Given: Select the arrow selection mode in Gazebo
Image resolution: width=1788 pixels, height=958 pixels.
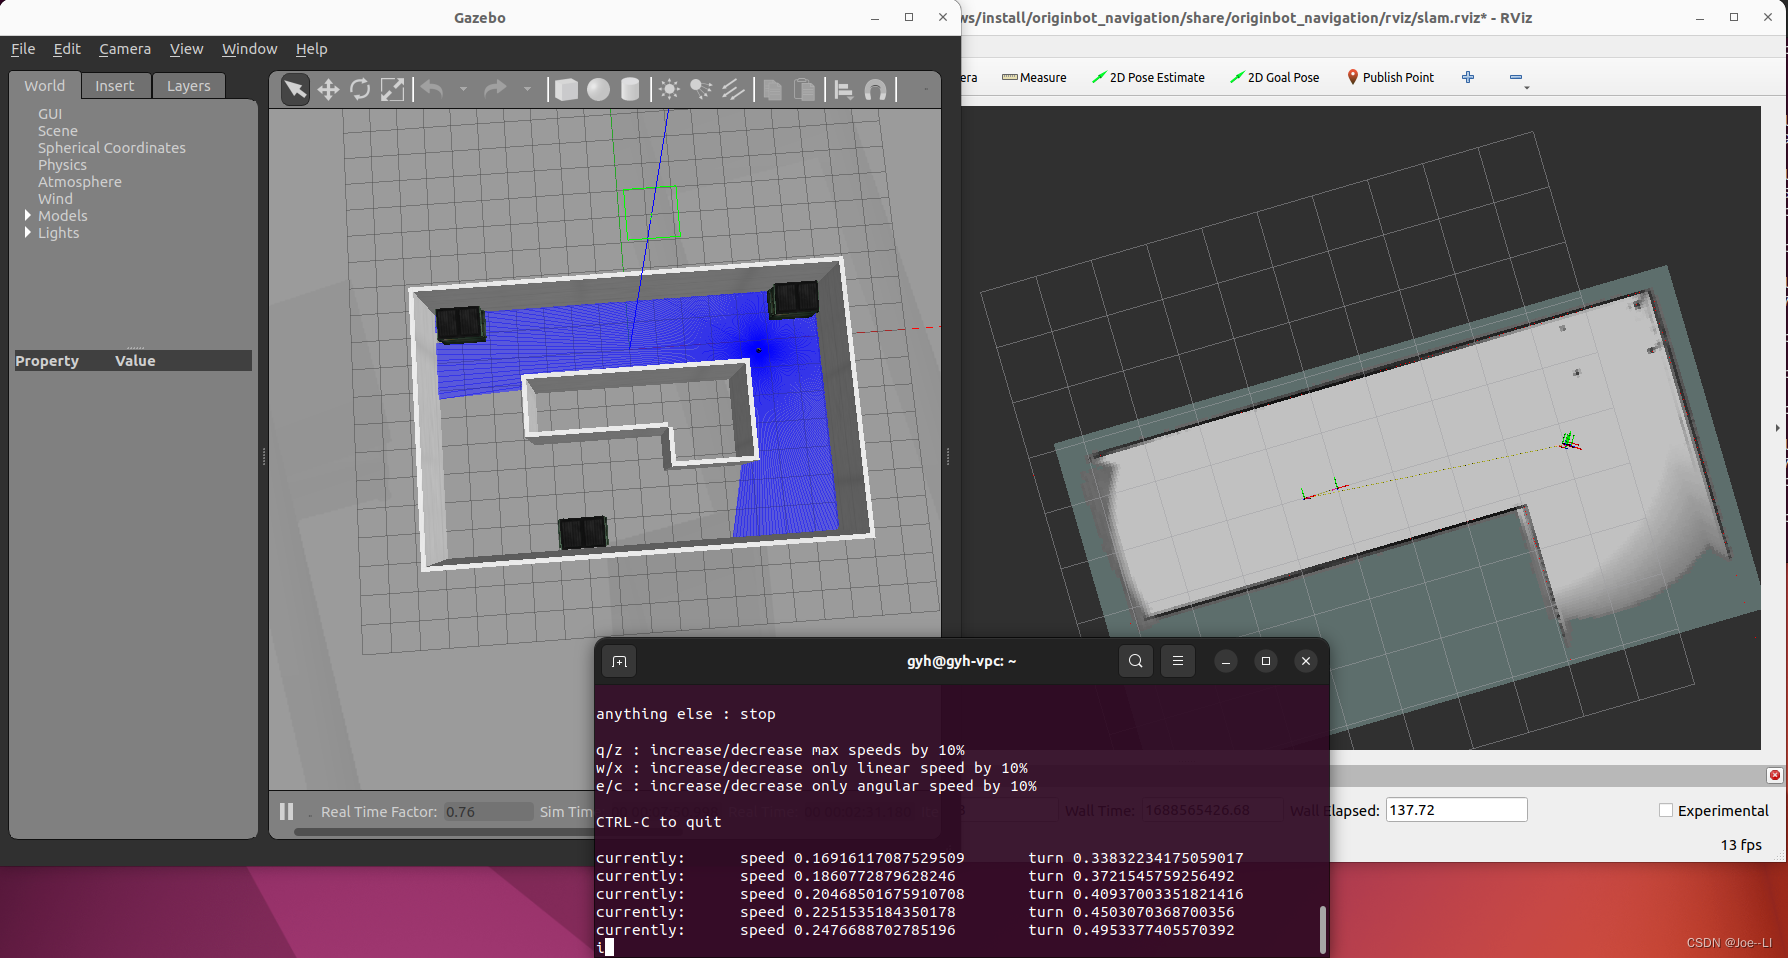Looking at the screenshot, I should point(295,90).
